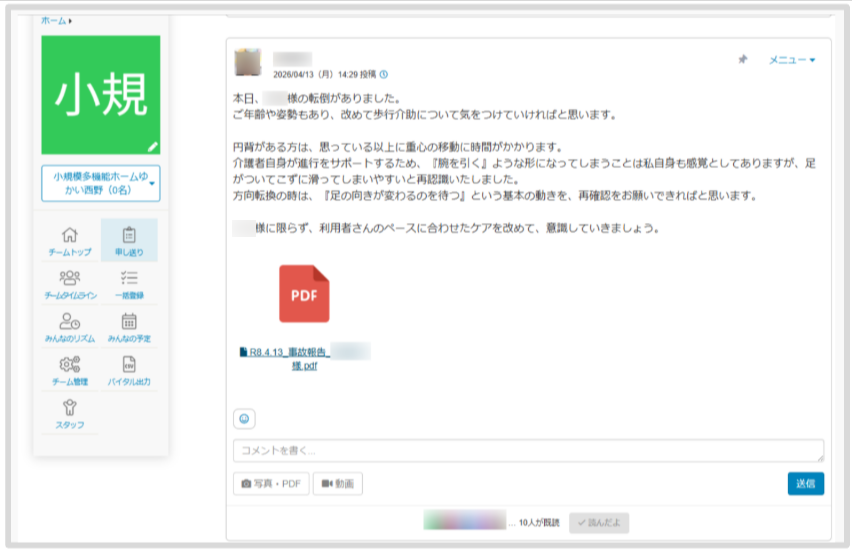
Task: Edit team image via pencil icon
Action: tap(153, 147)
